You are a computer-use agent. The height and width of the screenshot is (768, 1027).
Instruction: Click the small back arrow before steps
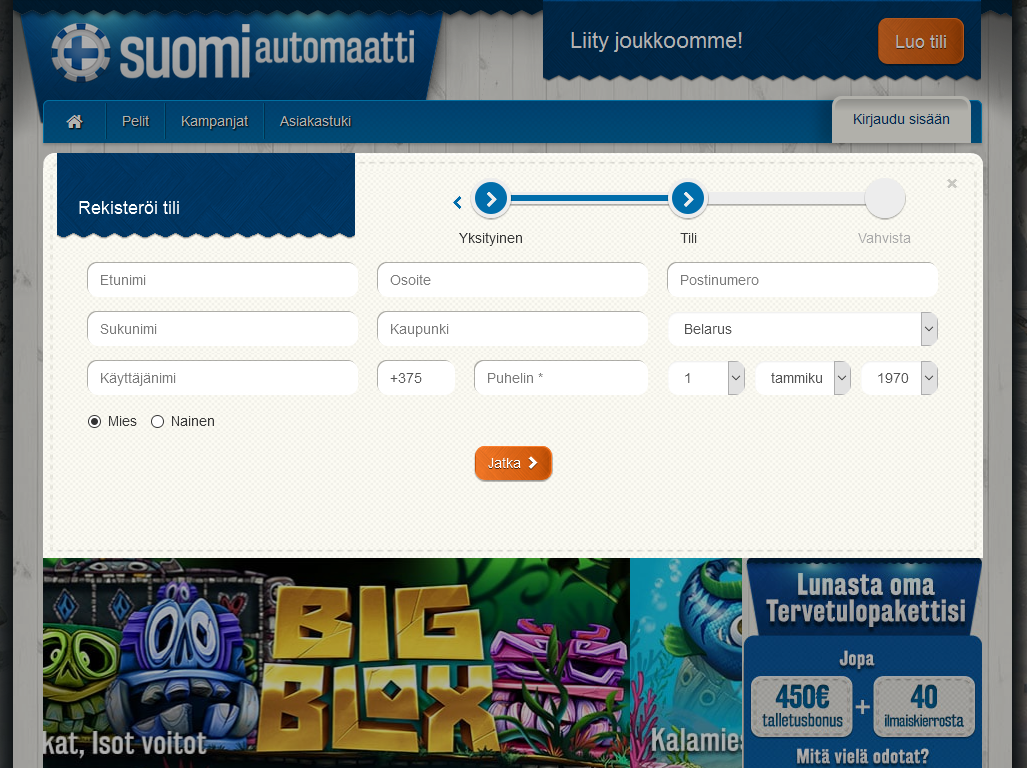coord(457,203)
